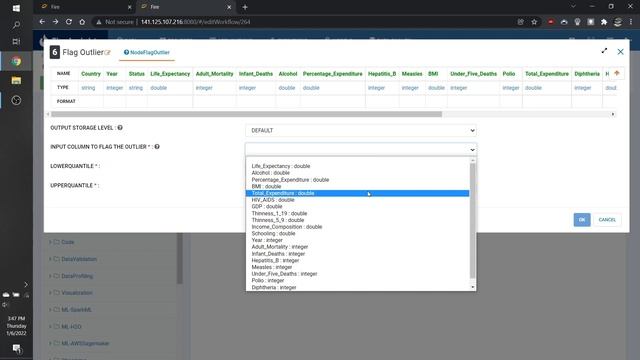Click the Country column header
The height and width of the screenshot is (360, 640).
[x=91, y=74]
